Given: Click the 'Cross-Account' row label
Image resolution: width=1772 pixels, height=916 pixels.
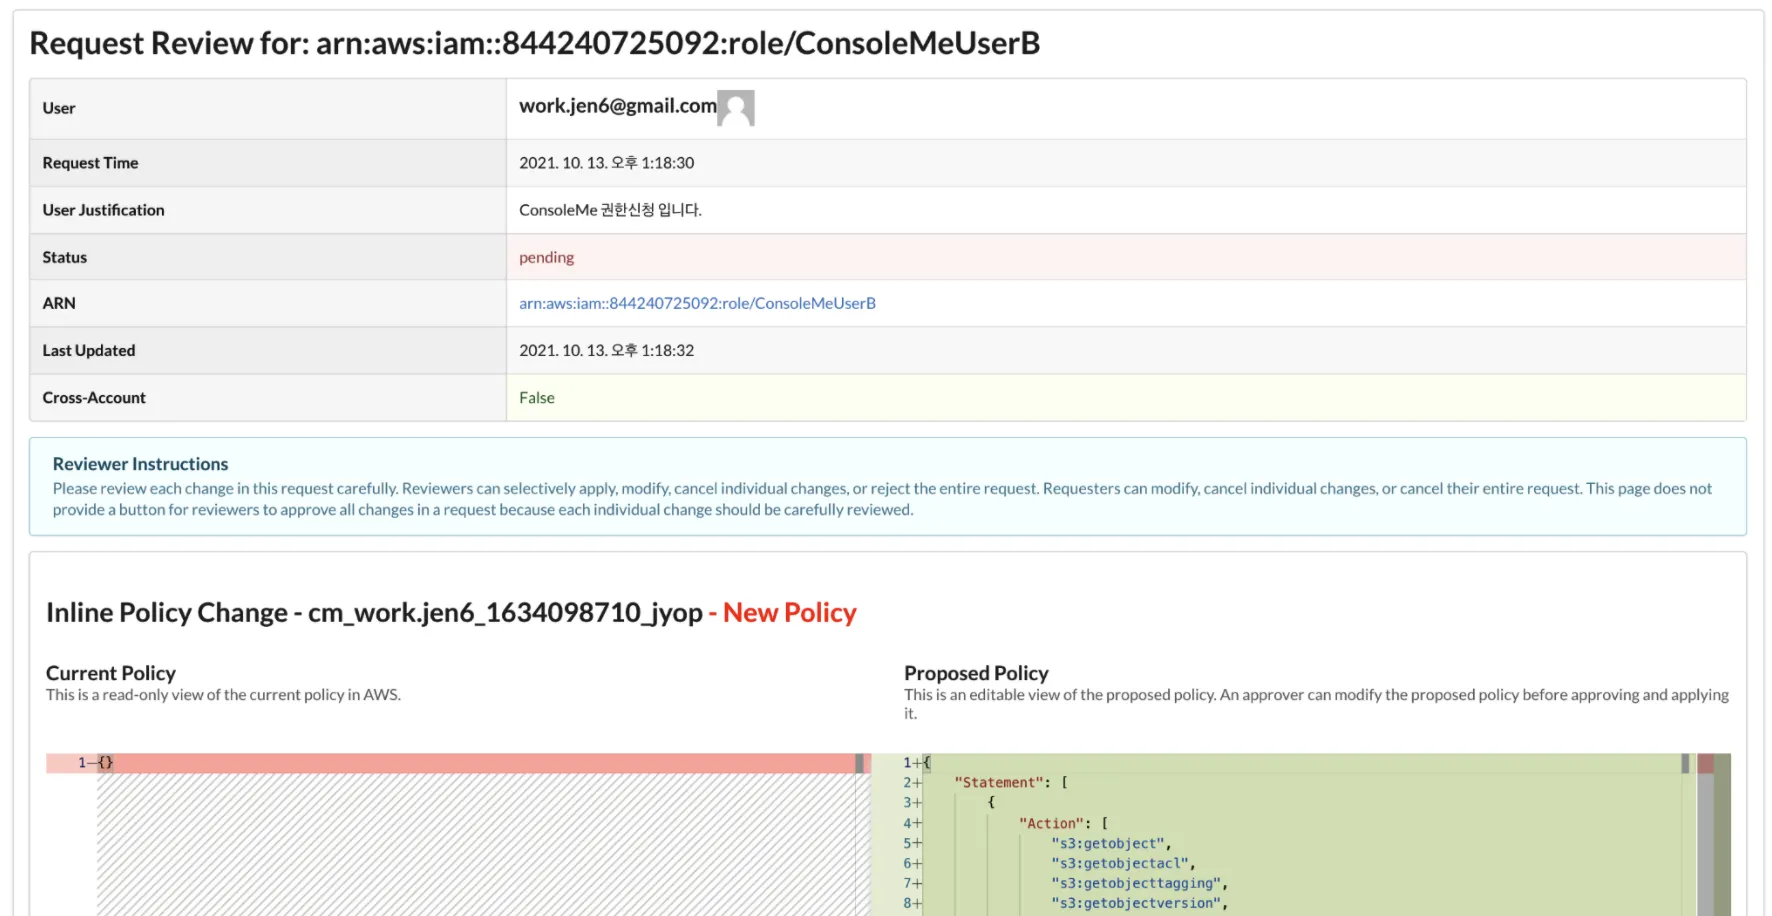Looking at the screenshot, I should (x=94, y=398).
